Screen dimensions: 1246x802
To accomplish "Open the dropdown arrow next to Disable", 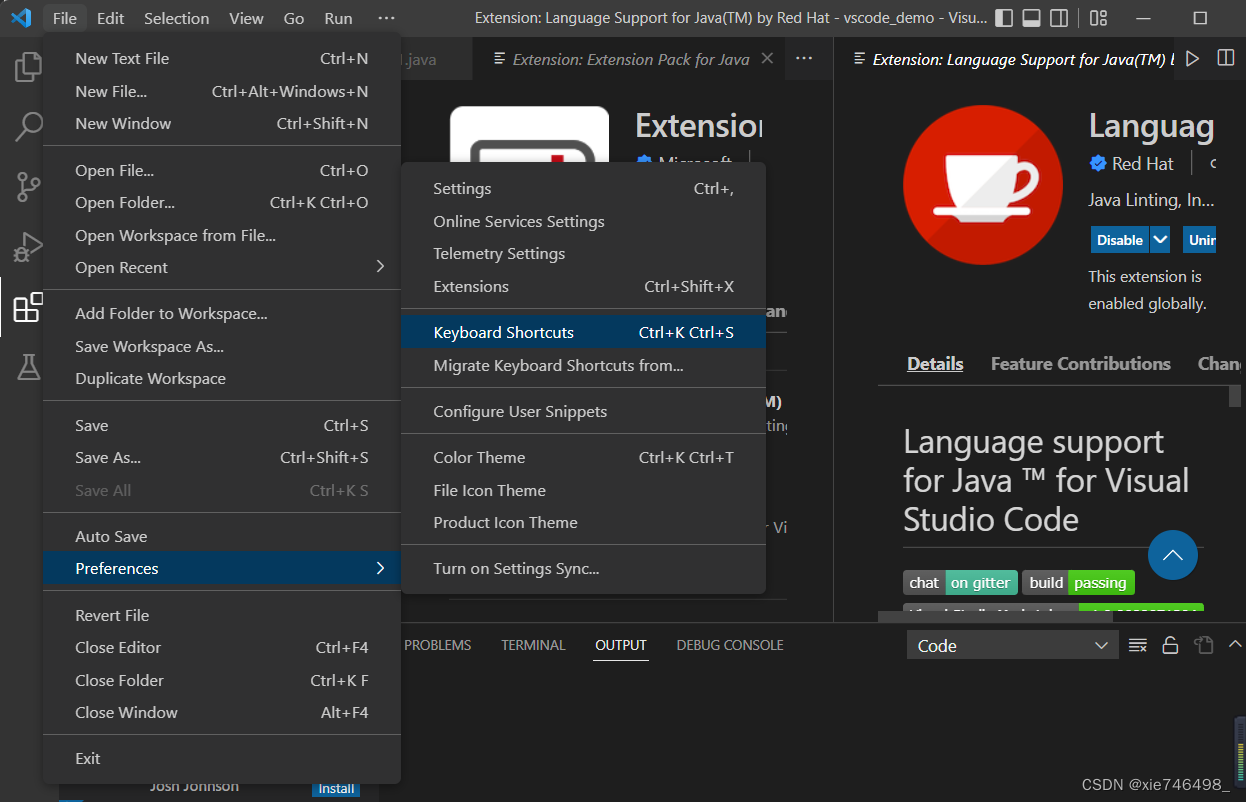I will coord(1160,240).
